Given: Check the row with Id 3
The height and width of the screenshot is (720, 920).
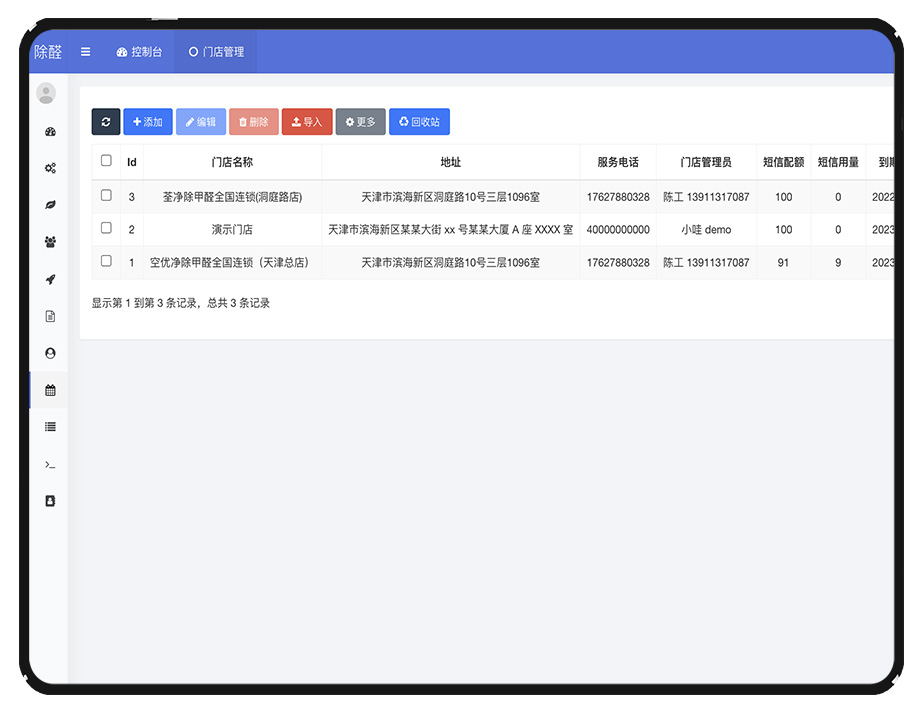Looking at the screenshot, I should pyautogui.click(x=106, y=195).
